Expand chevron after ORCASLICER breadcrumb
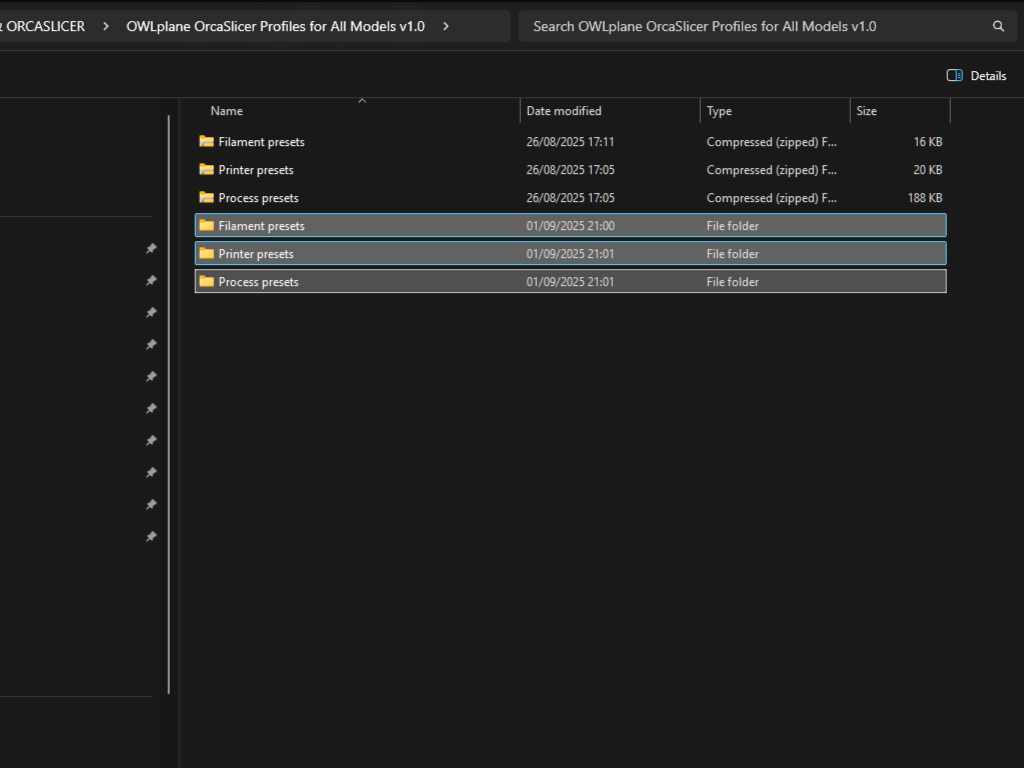 pyautogui.click(x=106, y=26)
